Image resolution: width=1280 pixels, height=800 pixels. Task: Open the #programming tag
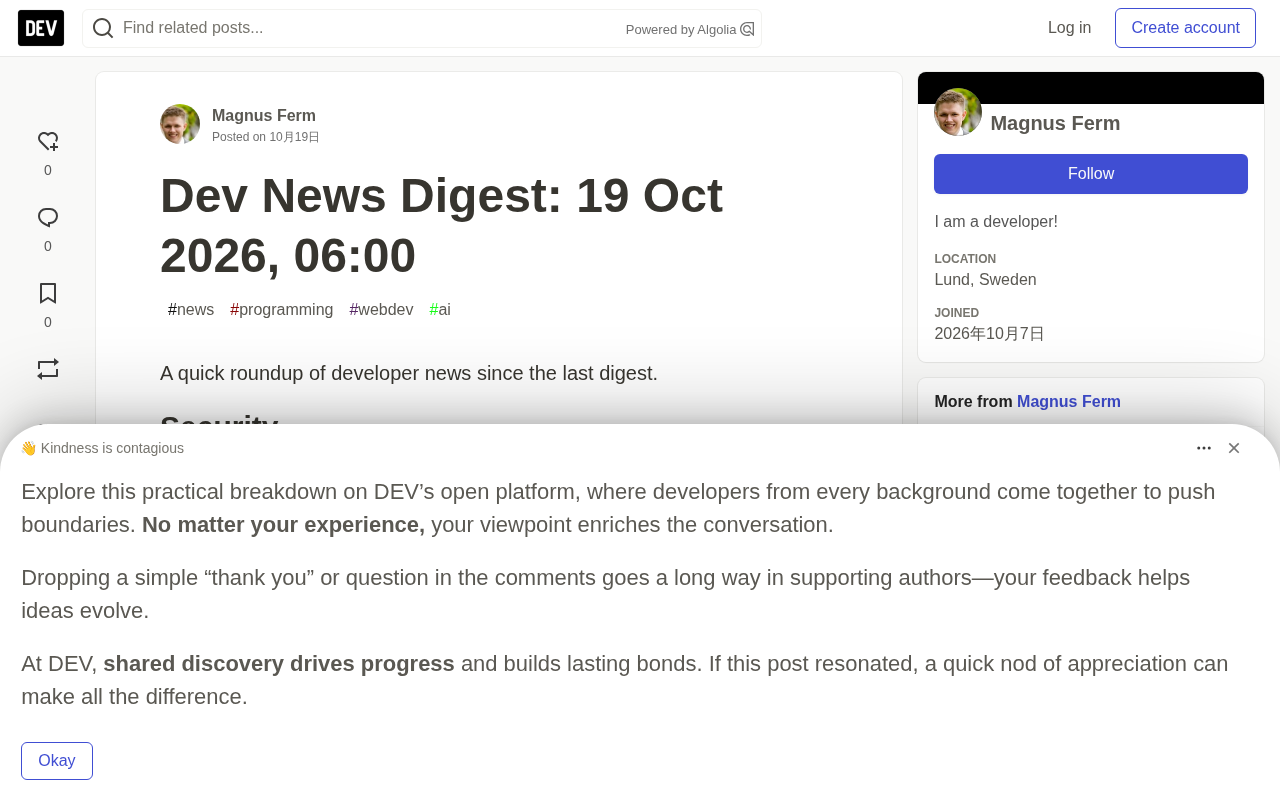click(x=282, y=310)
